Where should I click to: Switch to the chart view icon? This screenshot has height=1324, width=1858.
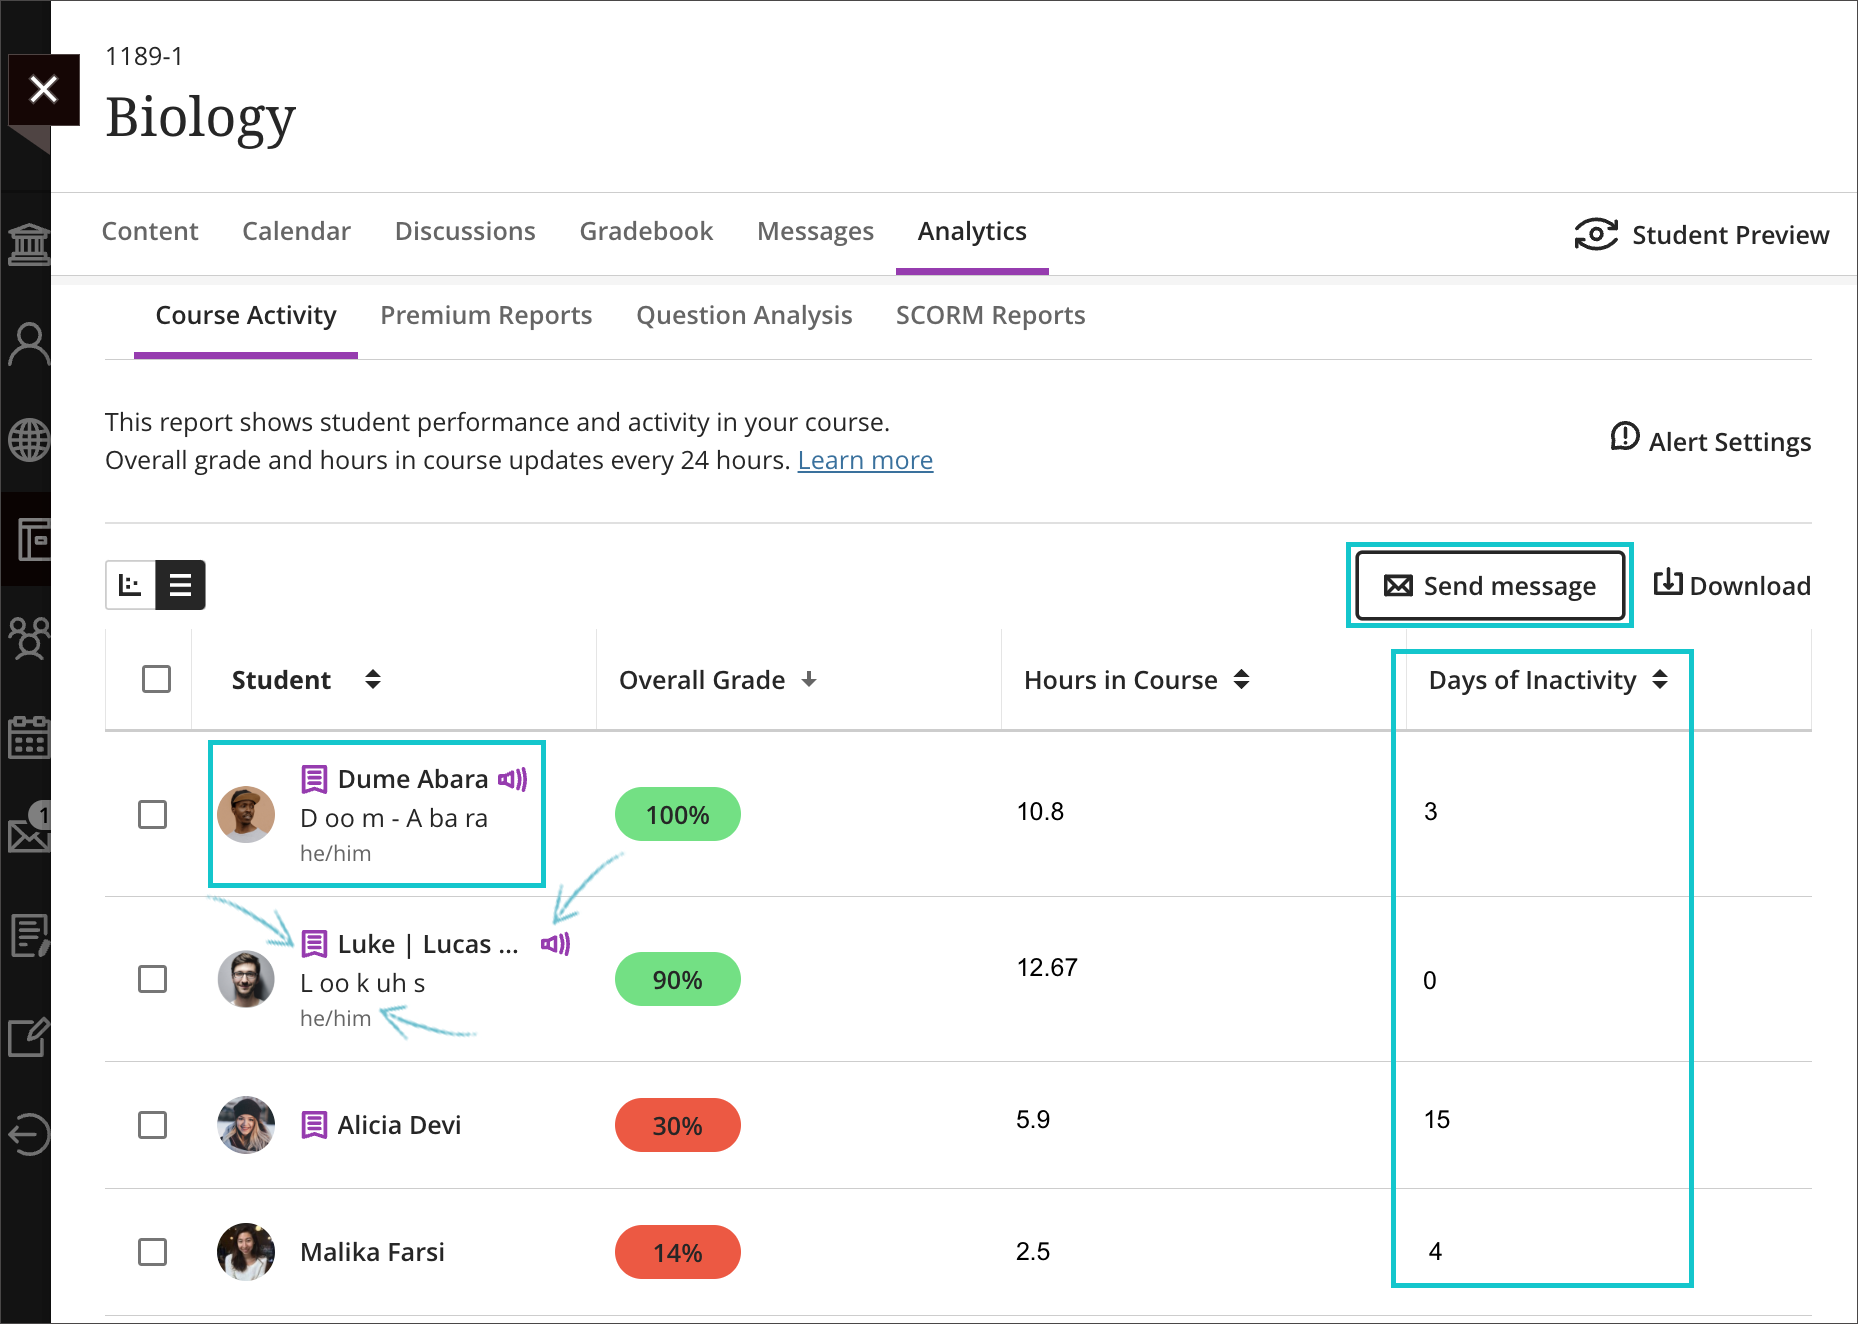[130, 585]
